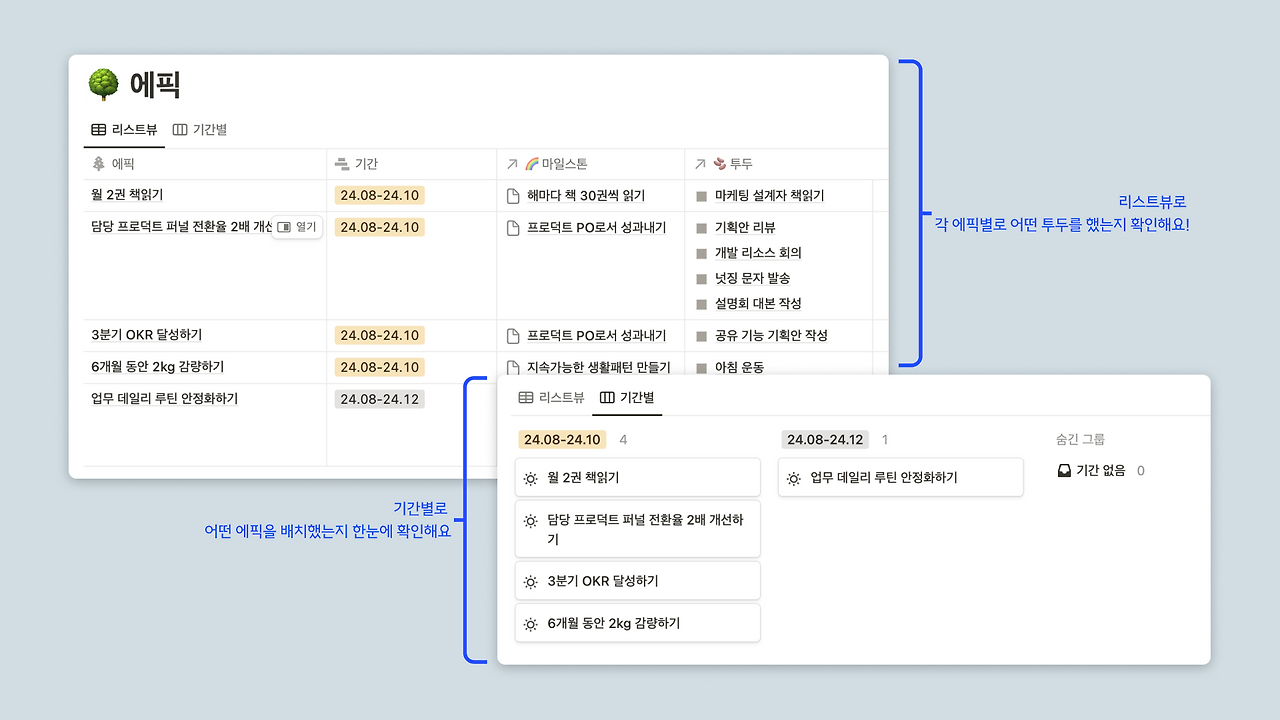Click the sun icon beside 3분기 OKR 달성하기 card
The image size is (1280, 720).
[x=530, y=580]
